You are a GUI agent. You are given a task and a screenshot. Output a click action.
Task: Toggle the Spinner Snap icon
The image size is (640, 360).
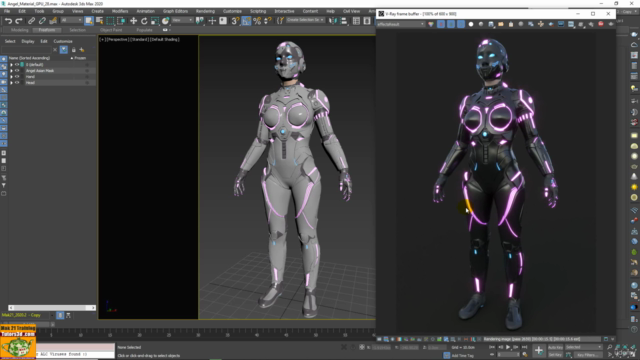(x=268, y=21)
